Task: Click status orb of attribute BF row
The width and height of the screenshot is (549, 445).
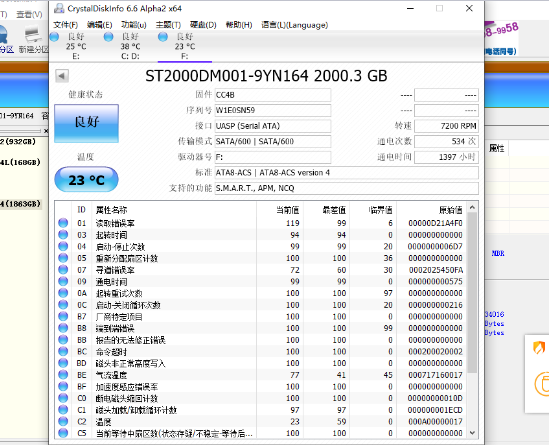Action: point(63,387)
